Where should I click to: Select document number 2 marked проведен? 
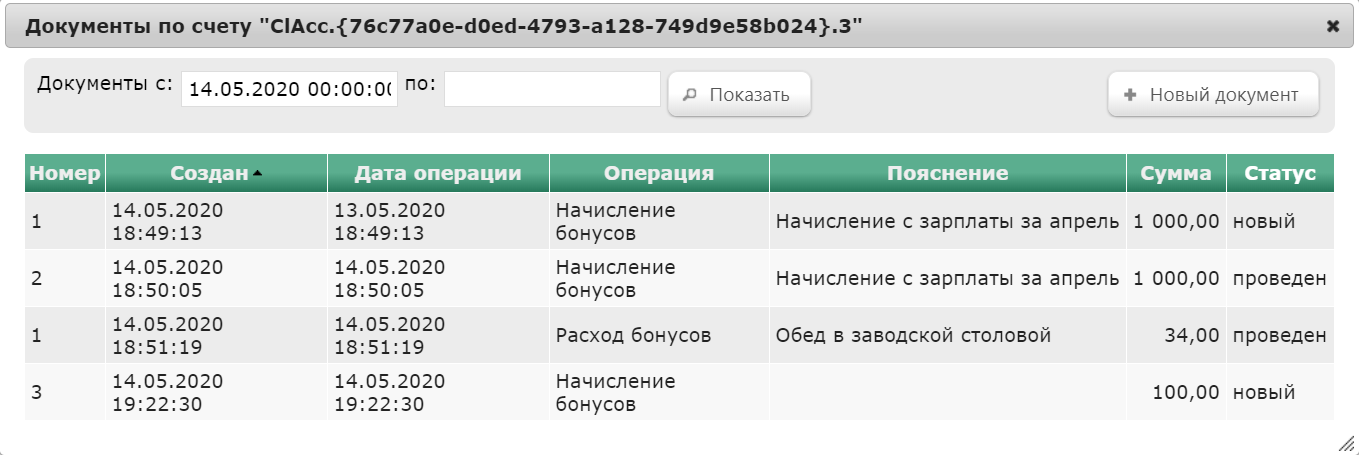click(x=679, y=278)
